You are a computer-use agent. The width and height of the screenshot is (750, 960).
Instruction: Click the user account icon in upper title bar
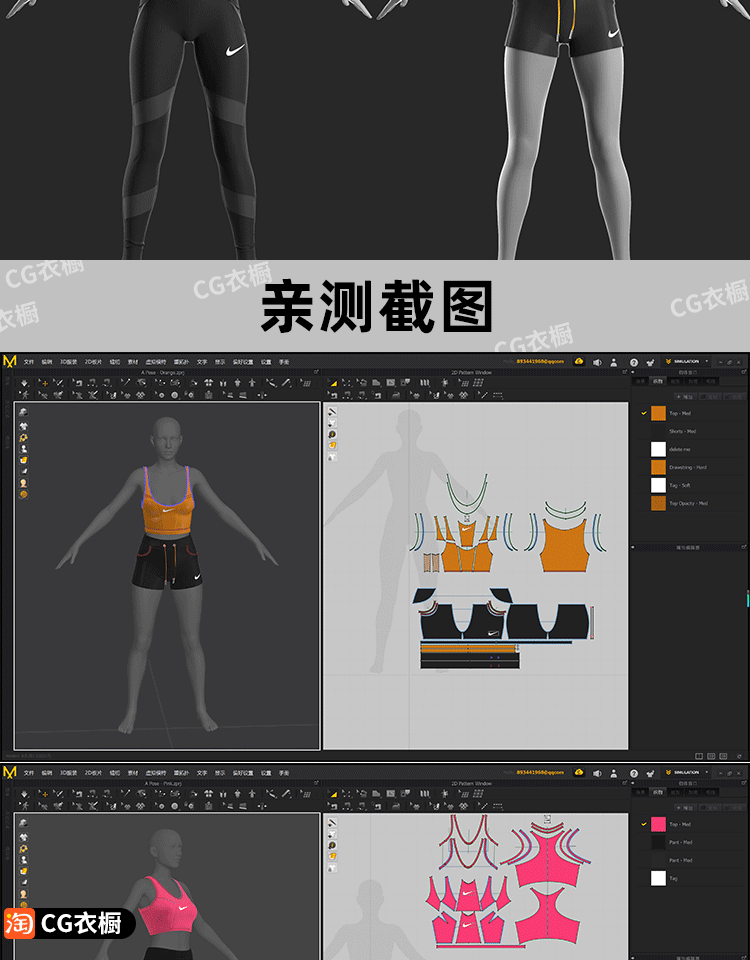(x=615, y=362)
